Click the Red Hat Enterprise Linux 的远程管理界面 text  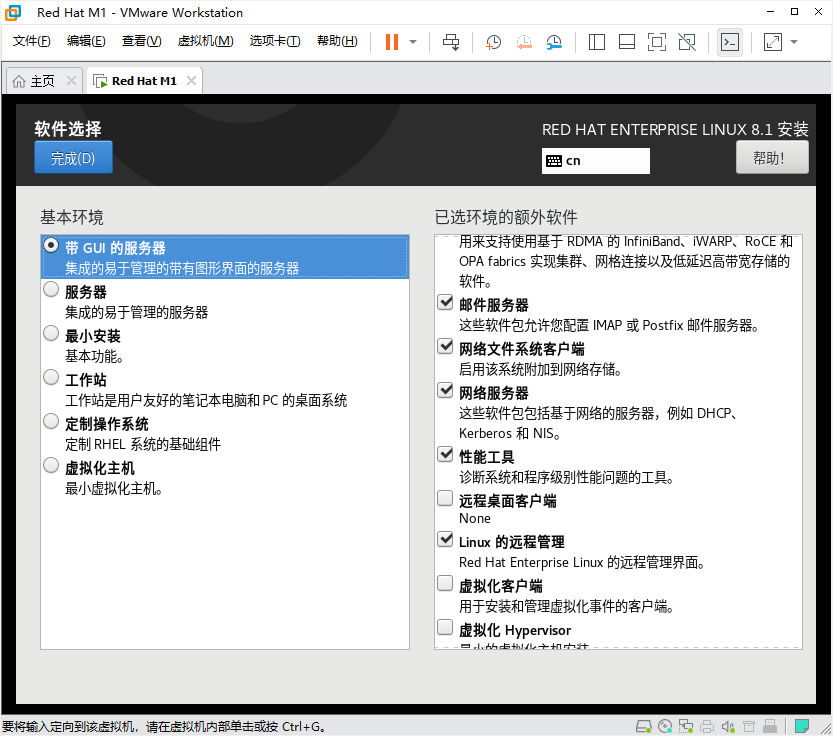(582, 562)
